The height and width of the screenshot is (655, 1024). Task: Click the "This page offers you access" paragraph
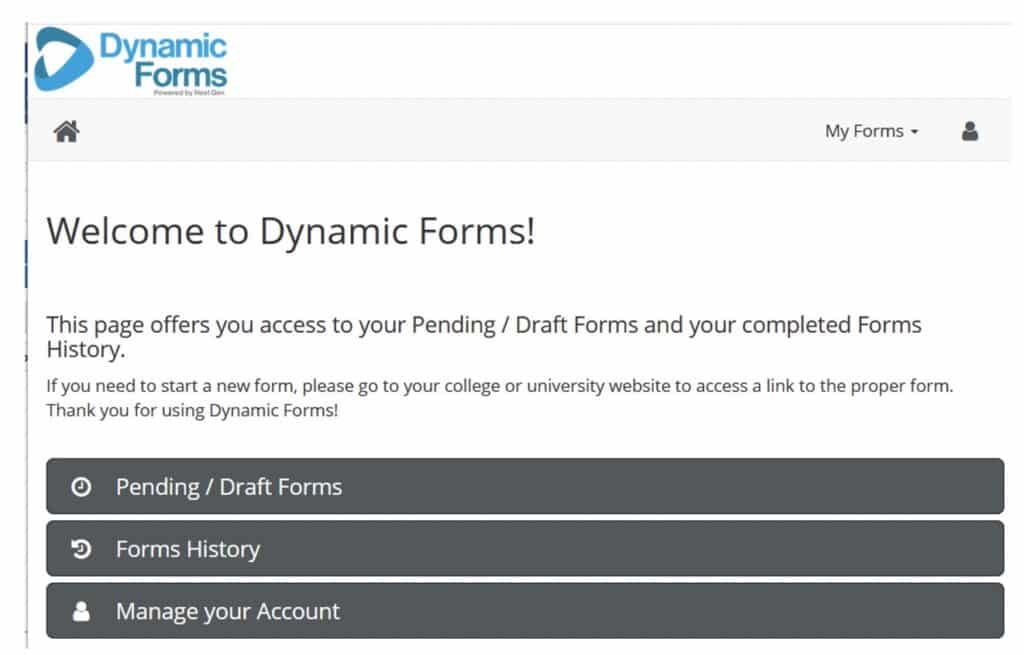tap(484, 337)
